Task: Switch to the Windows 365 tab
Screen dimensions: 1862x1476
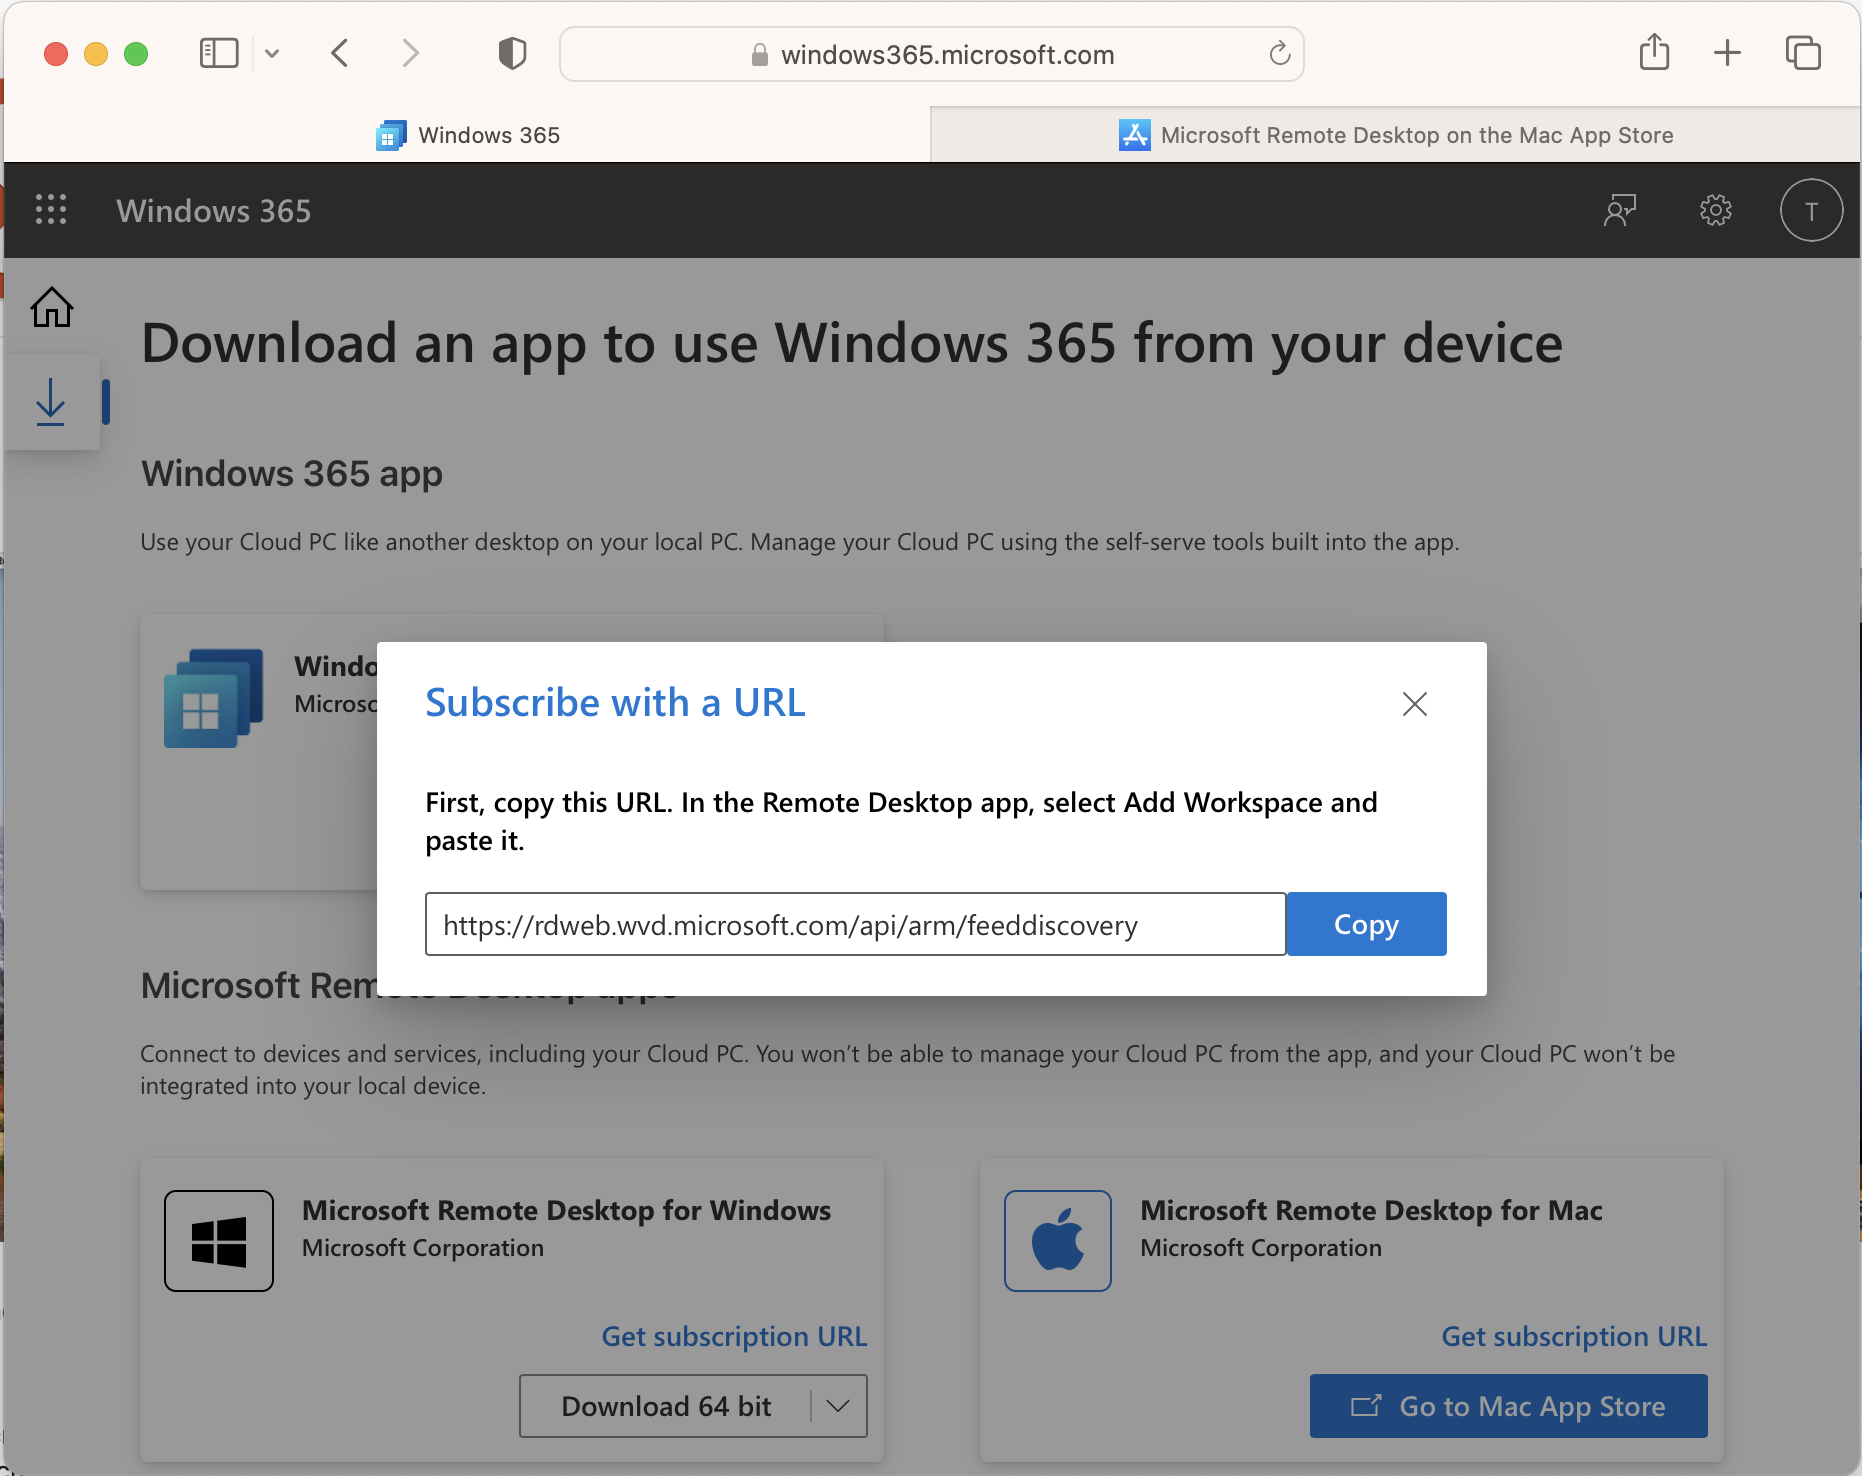Action: tap(467, 135)
